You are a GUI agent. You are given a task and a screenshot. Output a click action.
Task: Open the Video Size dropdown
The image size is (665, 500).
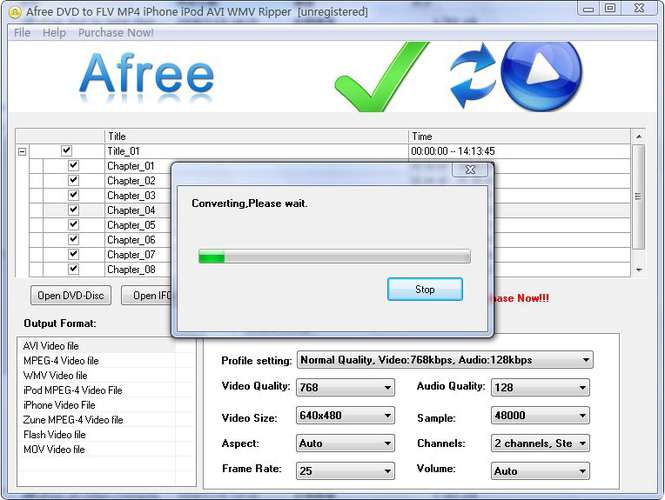(x=345, y=415)
